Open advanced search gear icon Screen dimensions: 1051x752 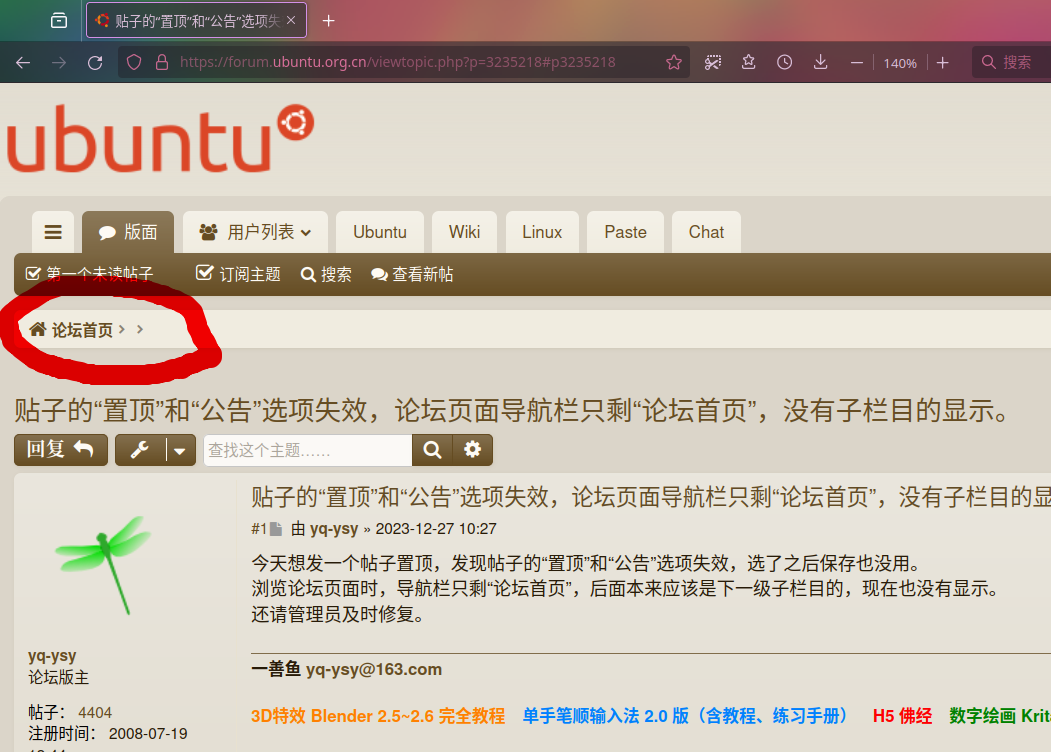[x=473, y=450]
